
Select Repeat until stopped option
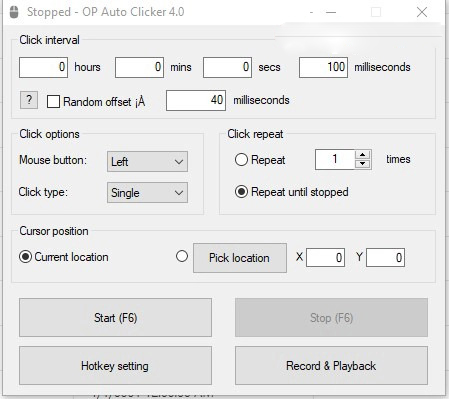coord(241,192)
